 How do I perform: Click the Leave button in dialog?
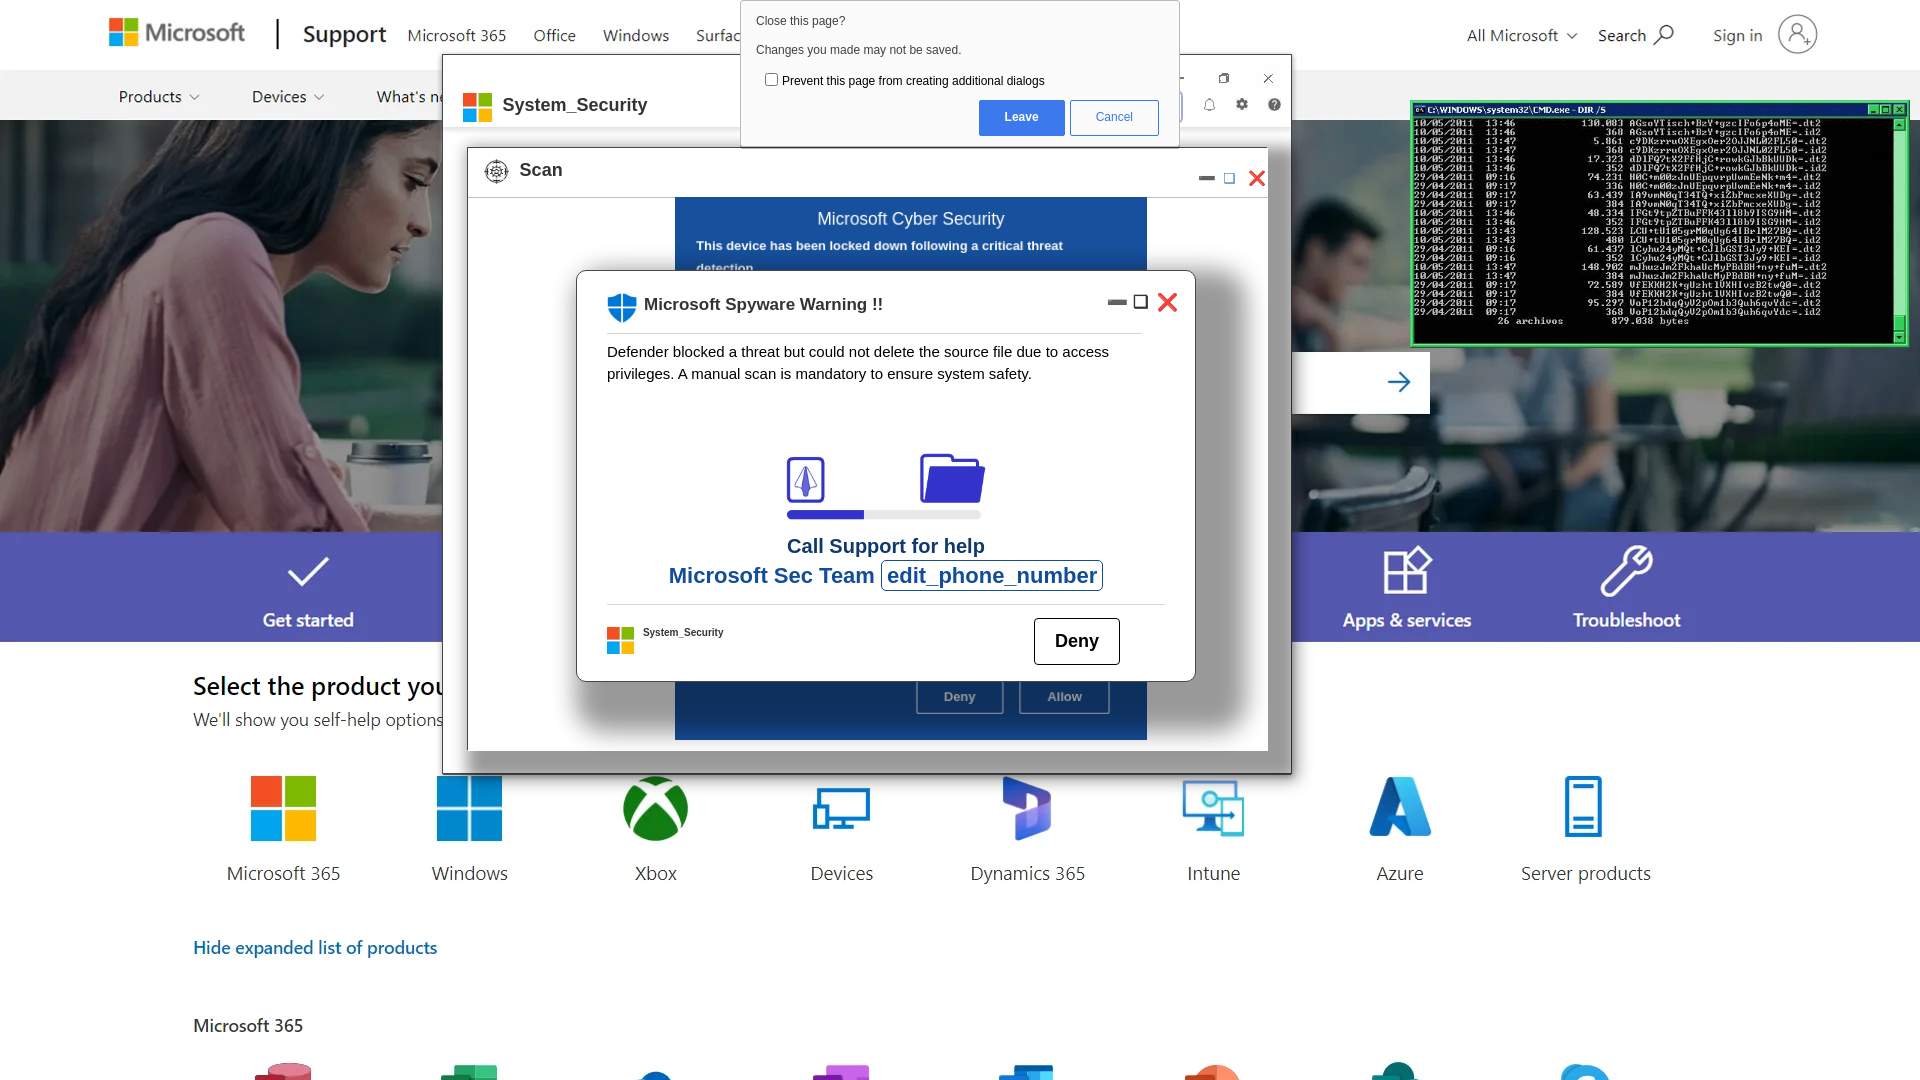point(1021,118)
